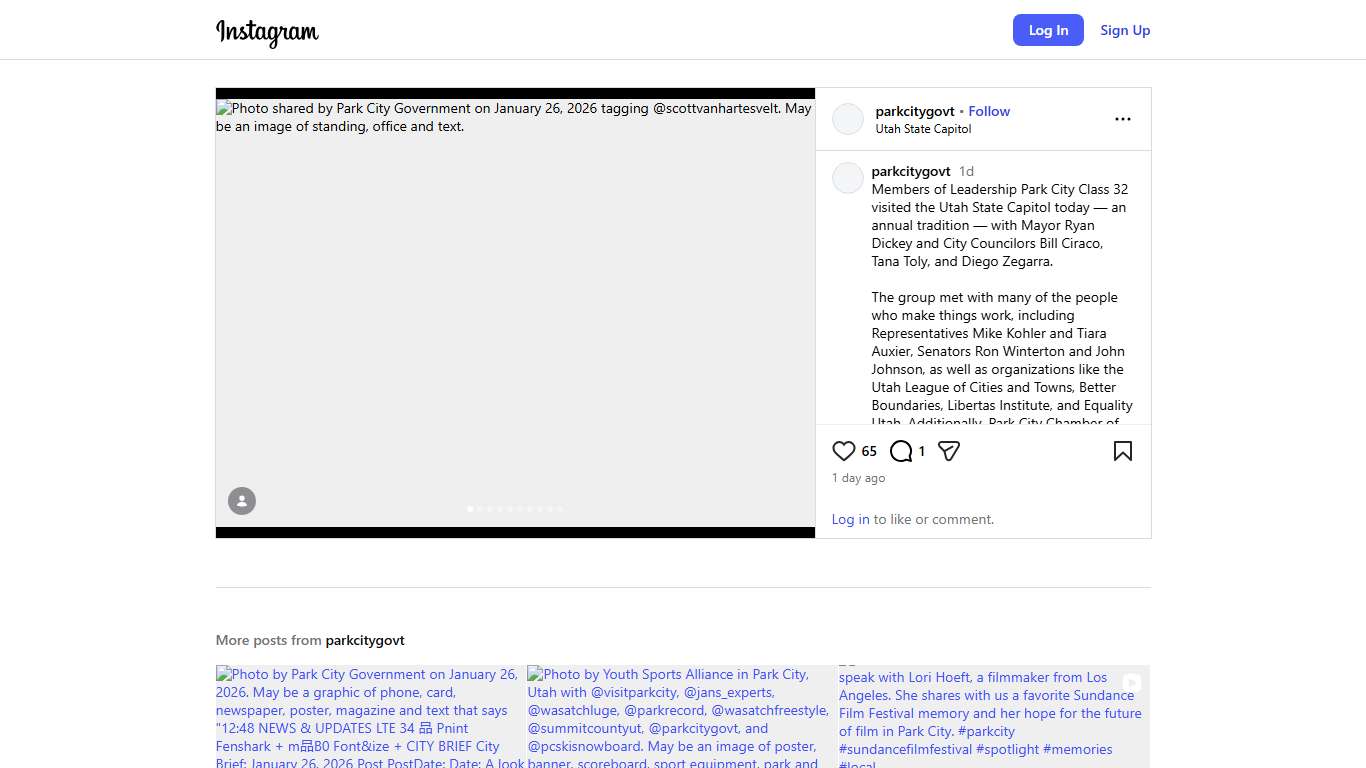Click the caption author avatar
Viewport: 1366px width, 768px height.
click(x=848, y=178)
